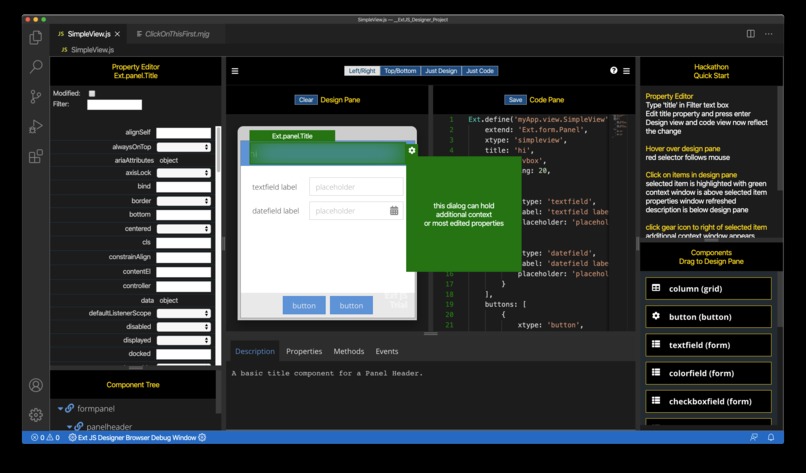806x473 pixels.
Task: Open Accounts menu in activity bar
Action: pyautogui.click(x=35, y=385)
